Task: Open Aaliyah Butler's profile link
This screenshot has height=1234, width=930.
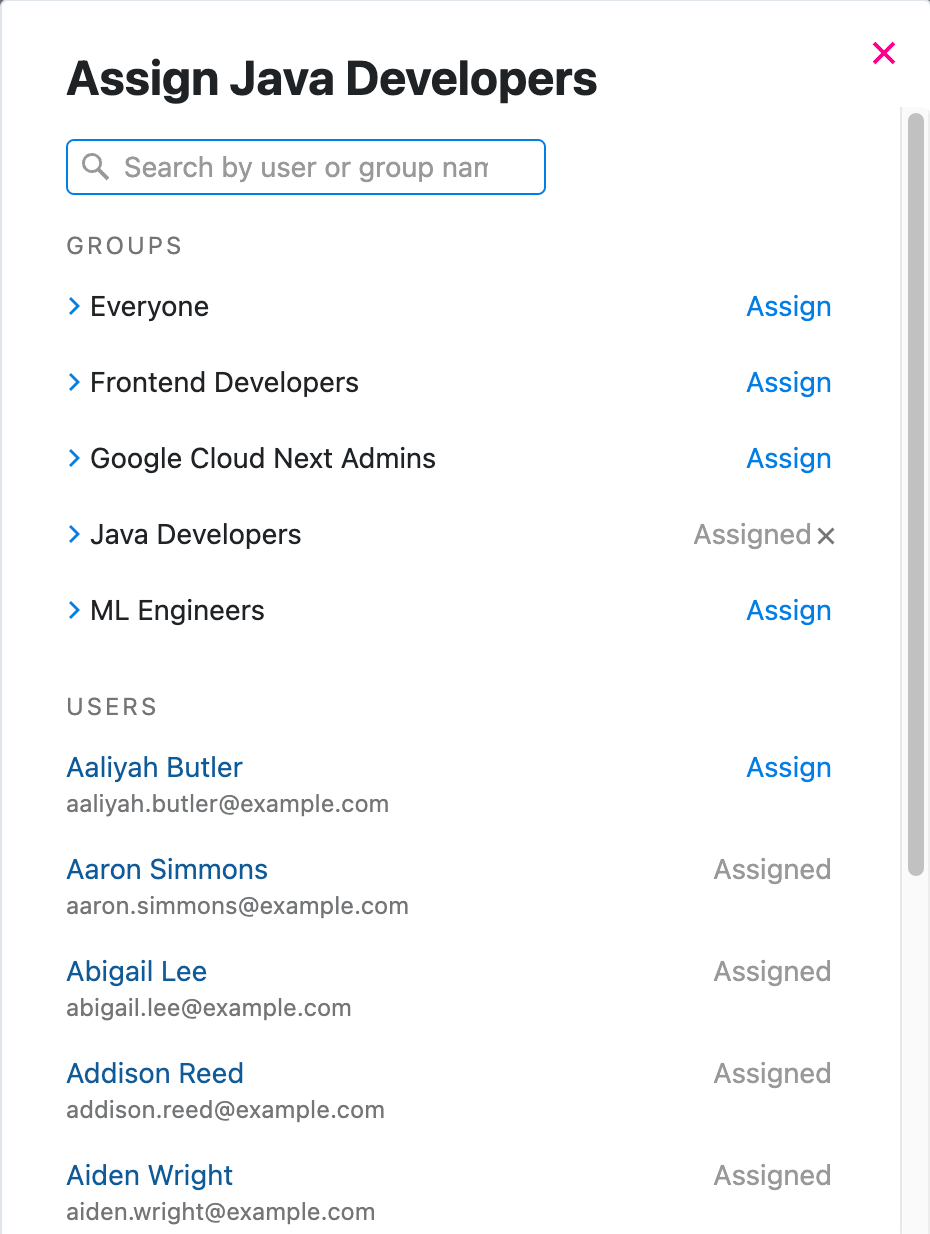Action: [154, 767]
